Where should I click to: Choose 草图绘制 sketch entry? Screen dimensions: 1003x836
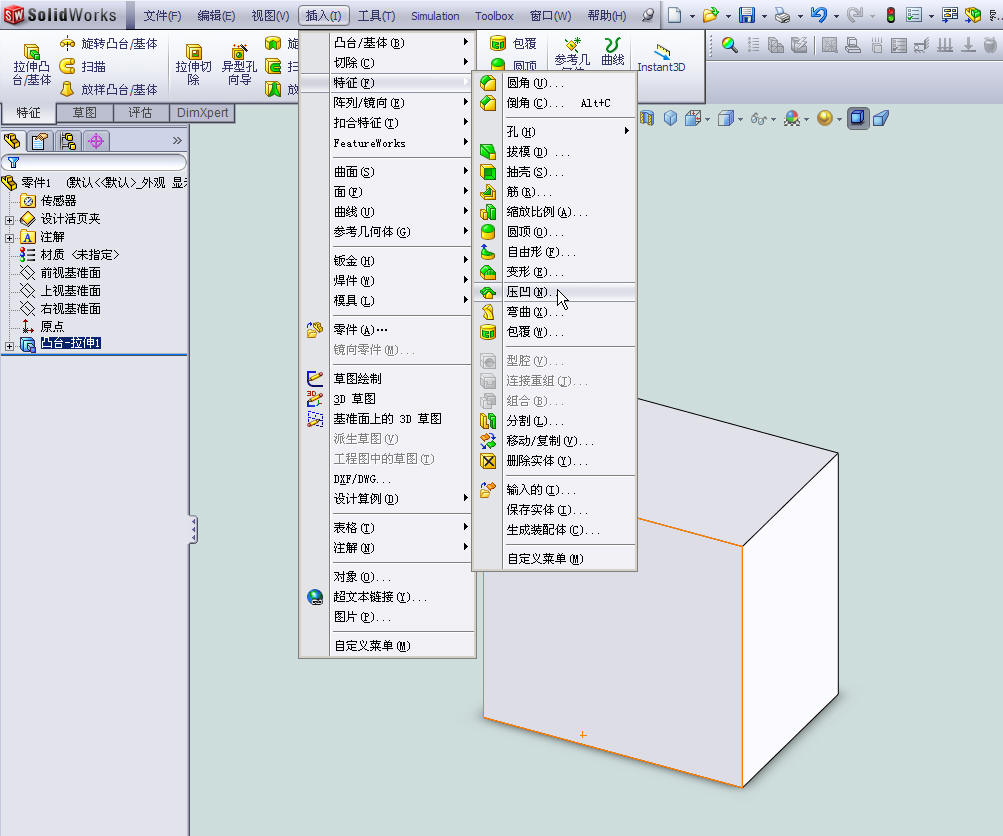388,379
